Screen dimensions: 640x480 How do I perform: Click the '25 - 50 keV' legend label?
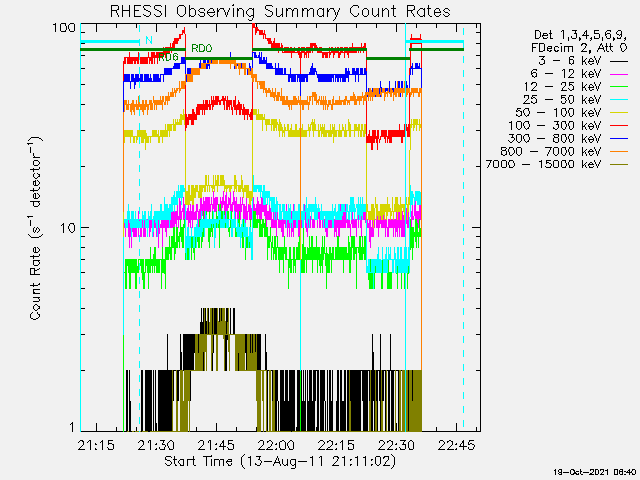click(x=562, y=100)
